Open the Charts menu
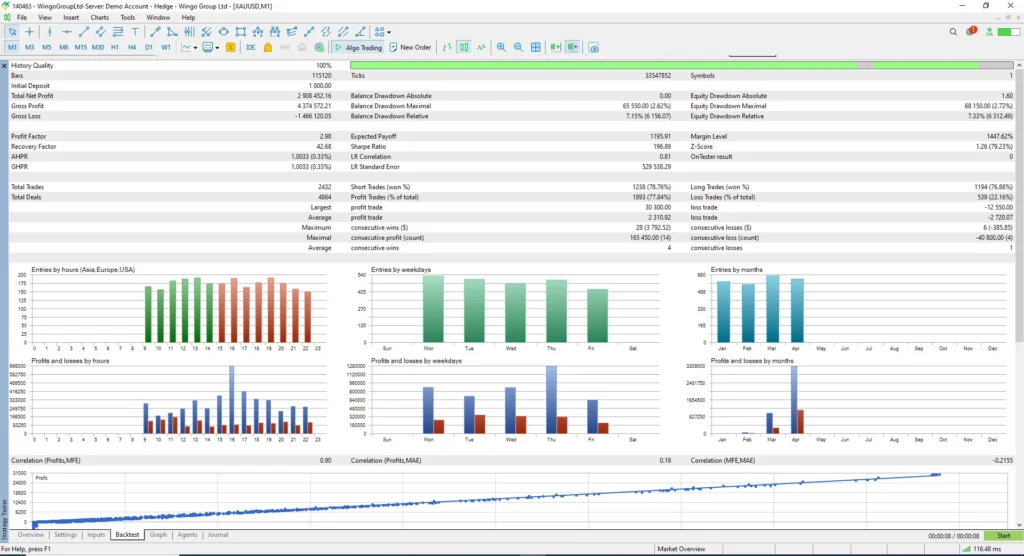Screen dimensions: 1024x556 pos(99,18)
